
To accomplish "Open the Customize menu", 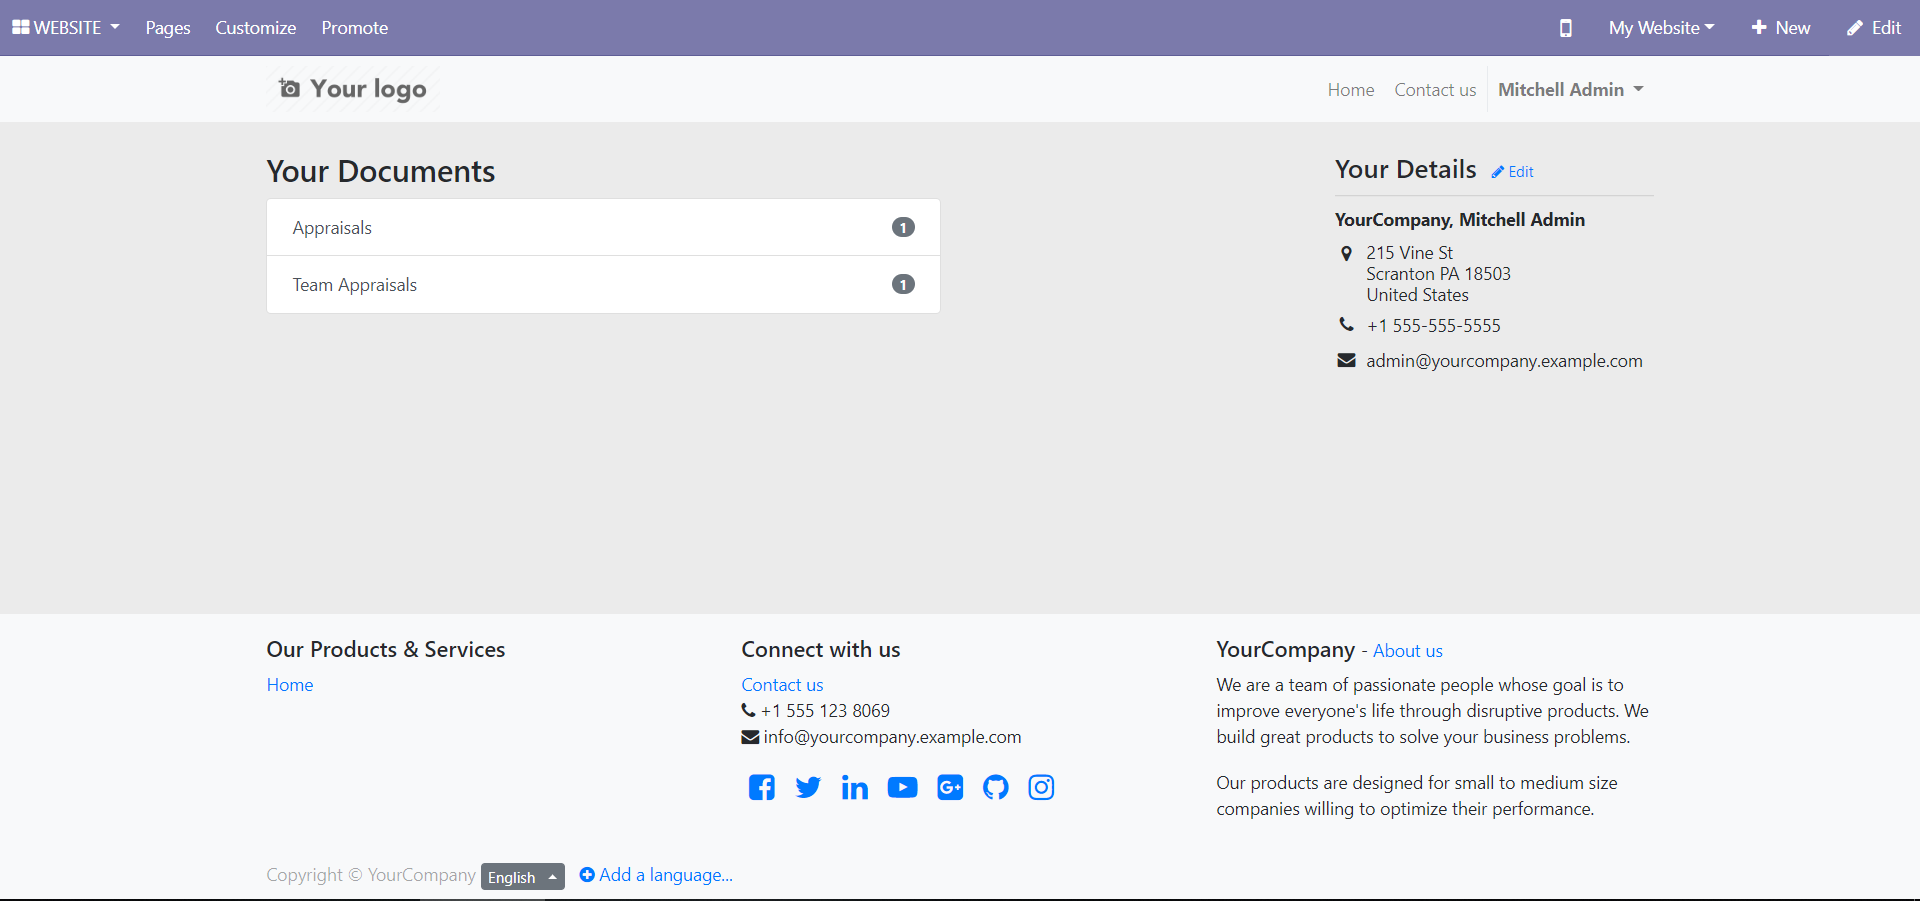I will click(x=255, y=28).
